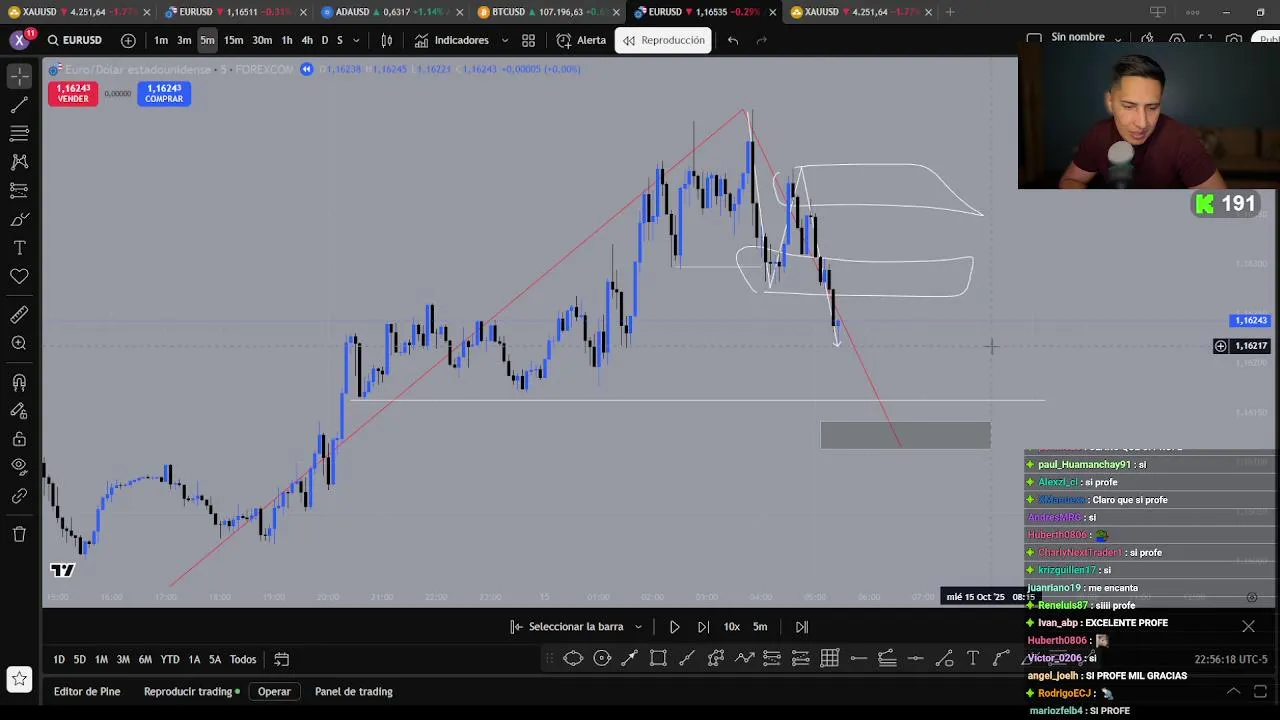Change the 10x replay speed
The width and height of the screenshot is (1280, 720).
(732, 627)
